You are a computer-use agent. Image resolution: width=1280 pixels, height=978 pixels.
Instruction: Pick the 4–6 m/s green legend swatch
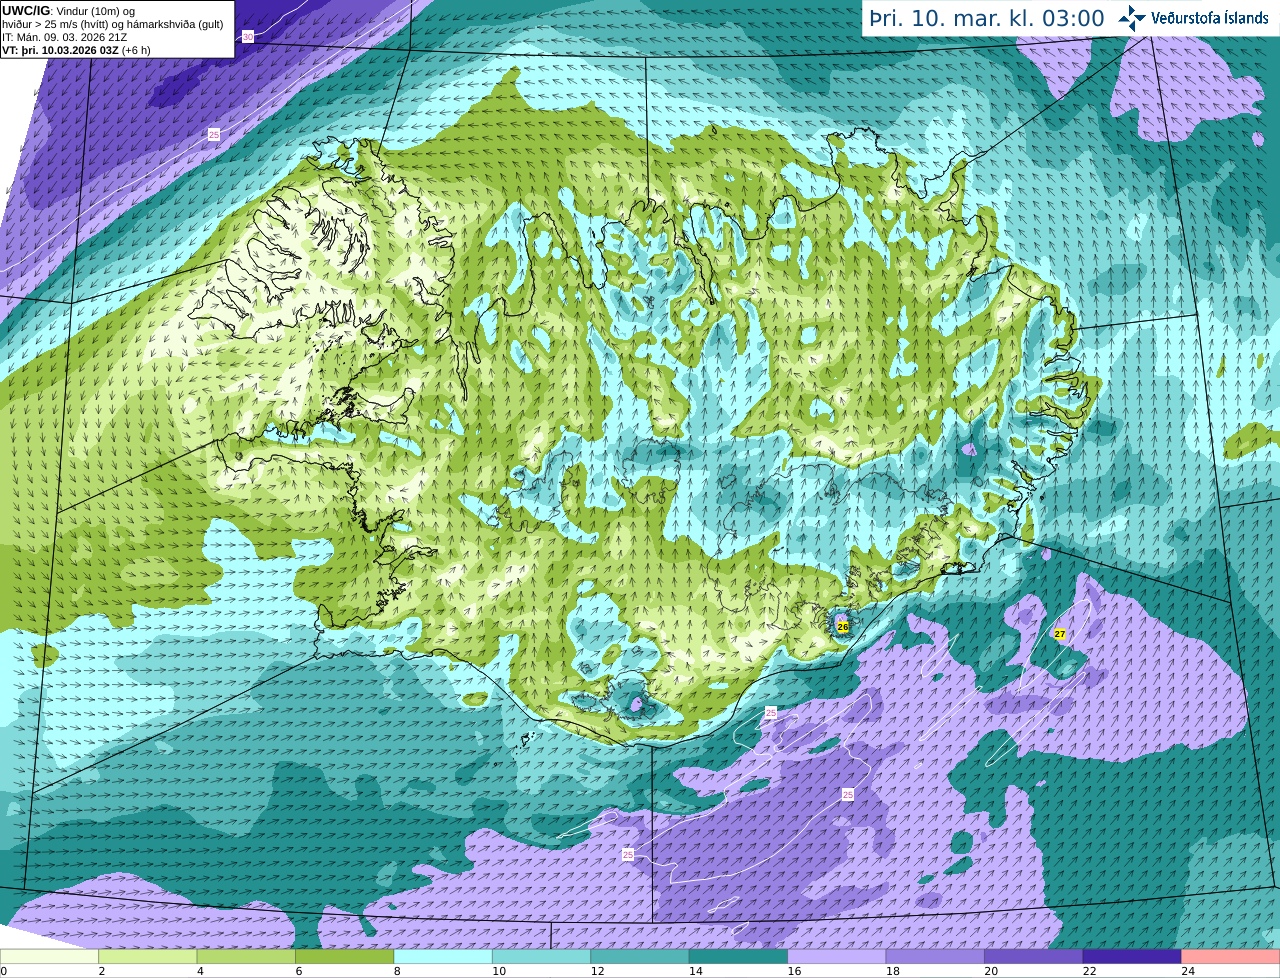click(246, 957)
